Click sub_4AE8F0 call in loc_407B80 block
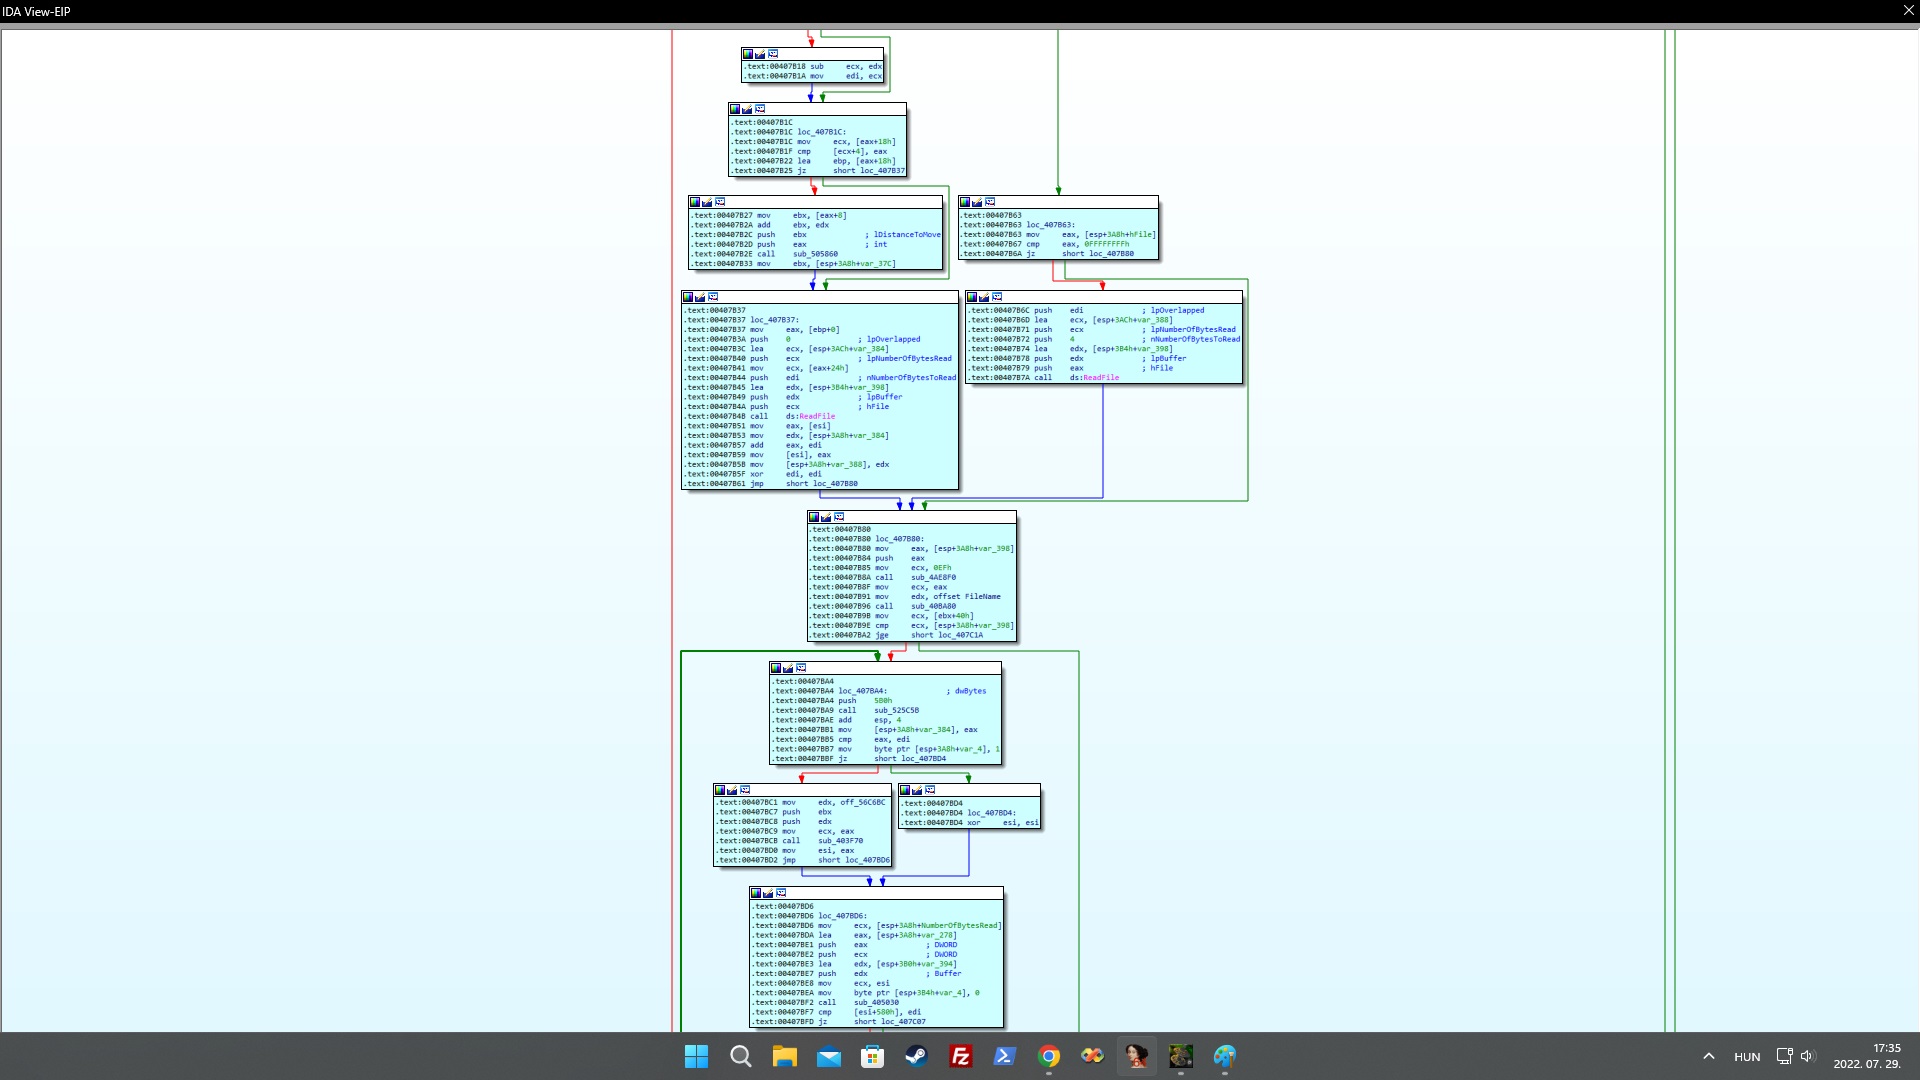 pos(932,577)
